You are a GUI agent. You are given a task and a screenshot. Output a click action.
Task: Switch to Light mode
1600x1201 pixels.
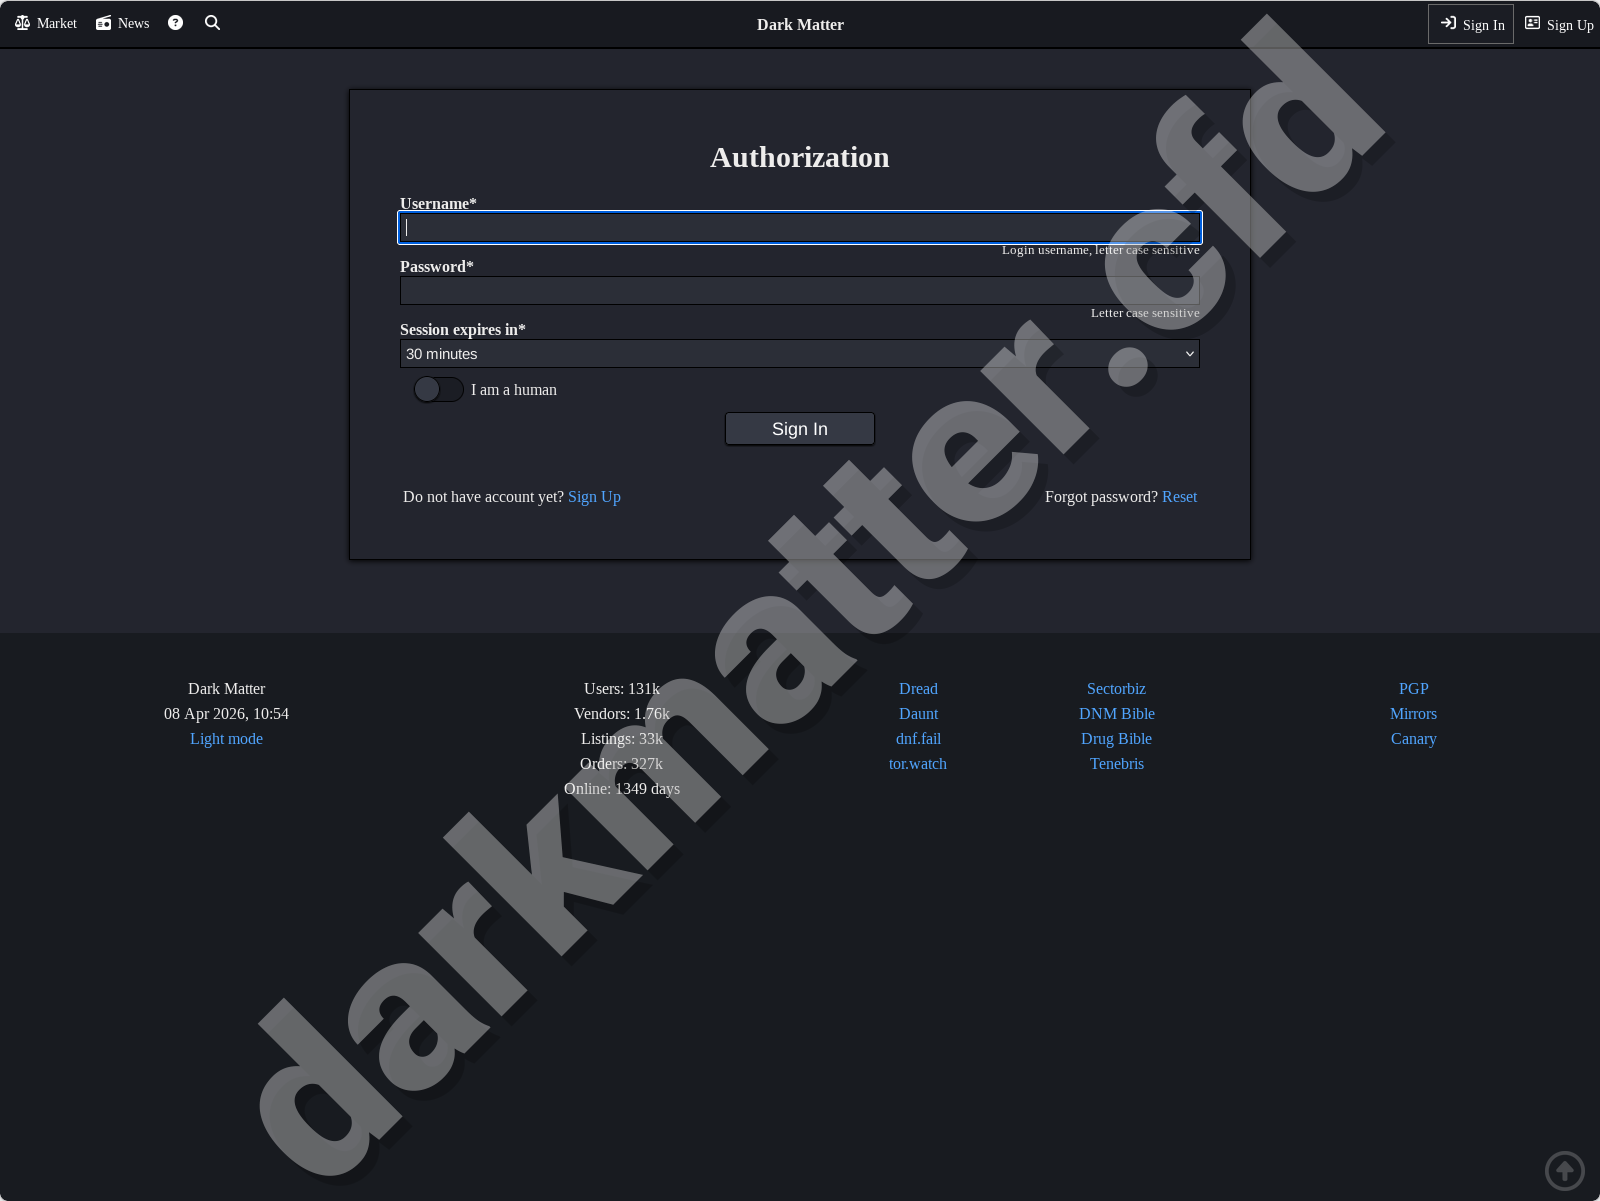(x=226, y=738)
